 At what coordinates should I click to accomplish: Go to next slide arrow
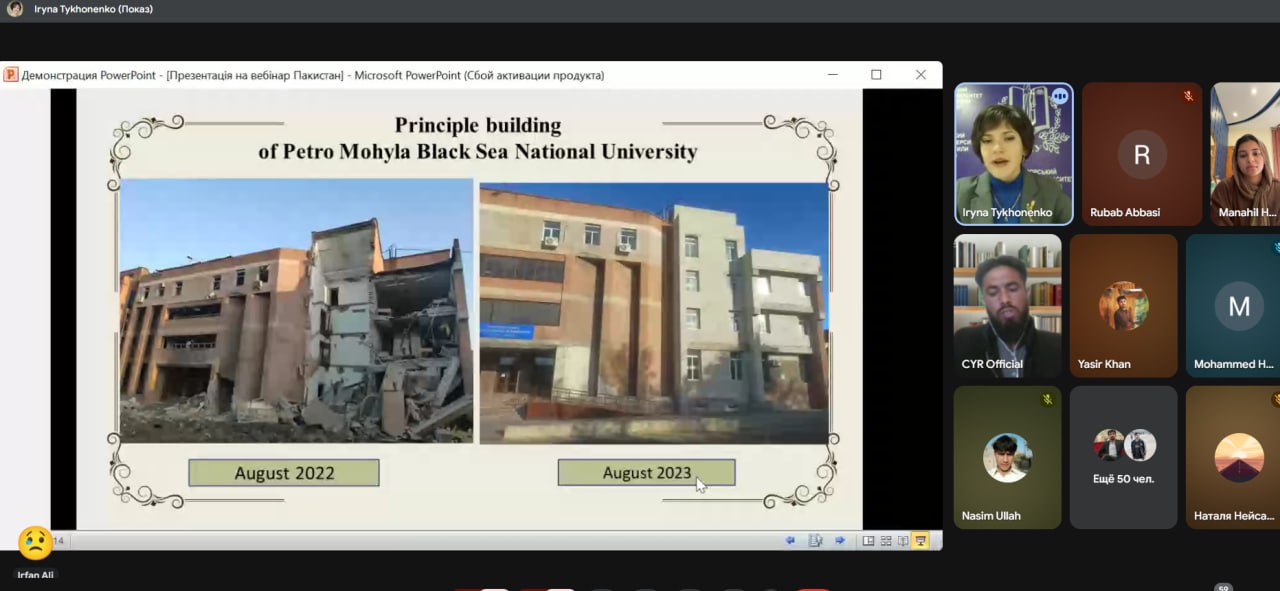tap(840, 541)
